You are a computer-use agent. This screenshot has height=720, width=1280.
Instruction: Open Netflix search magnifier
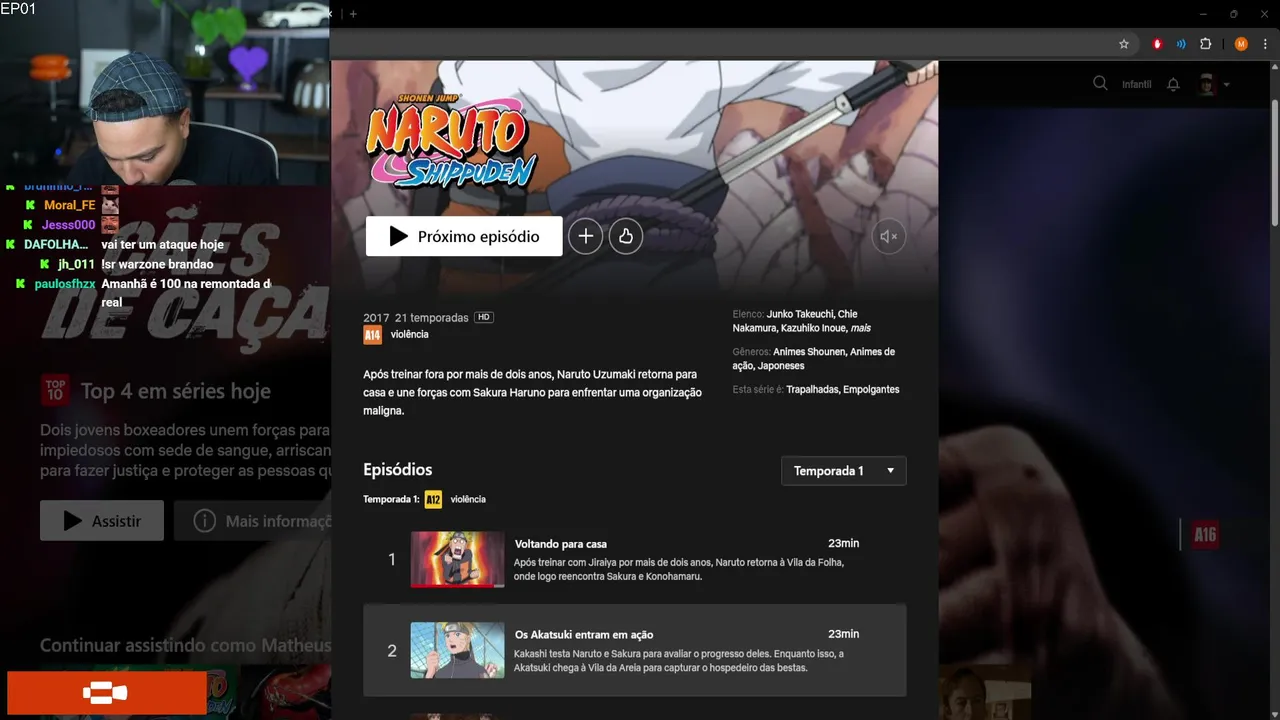[x=1100, y=84]
